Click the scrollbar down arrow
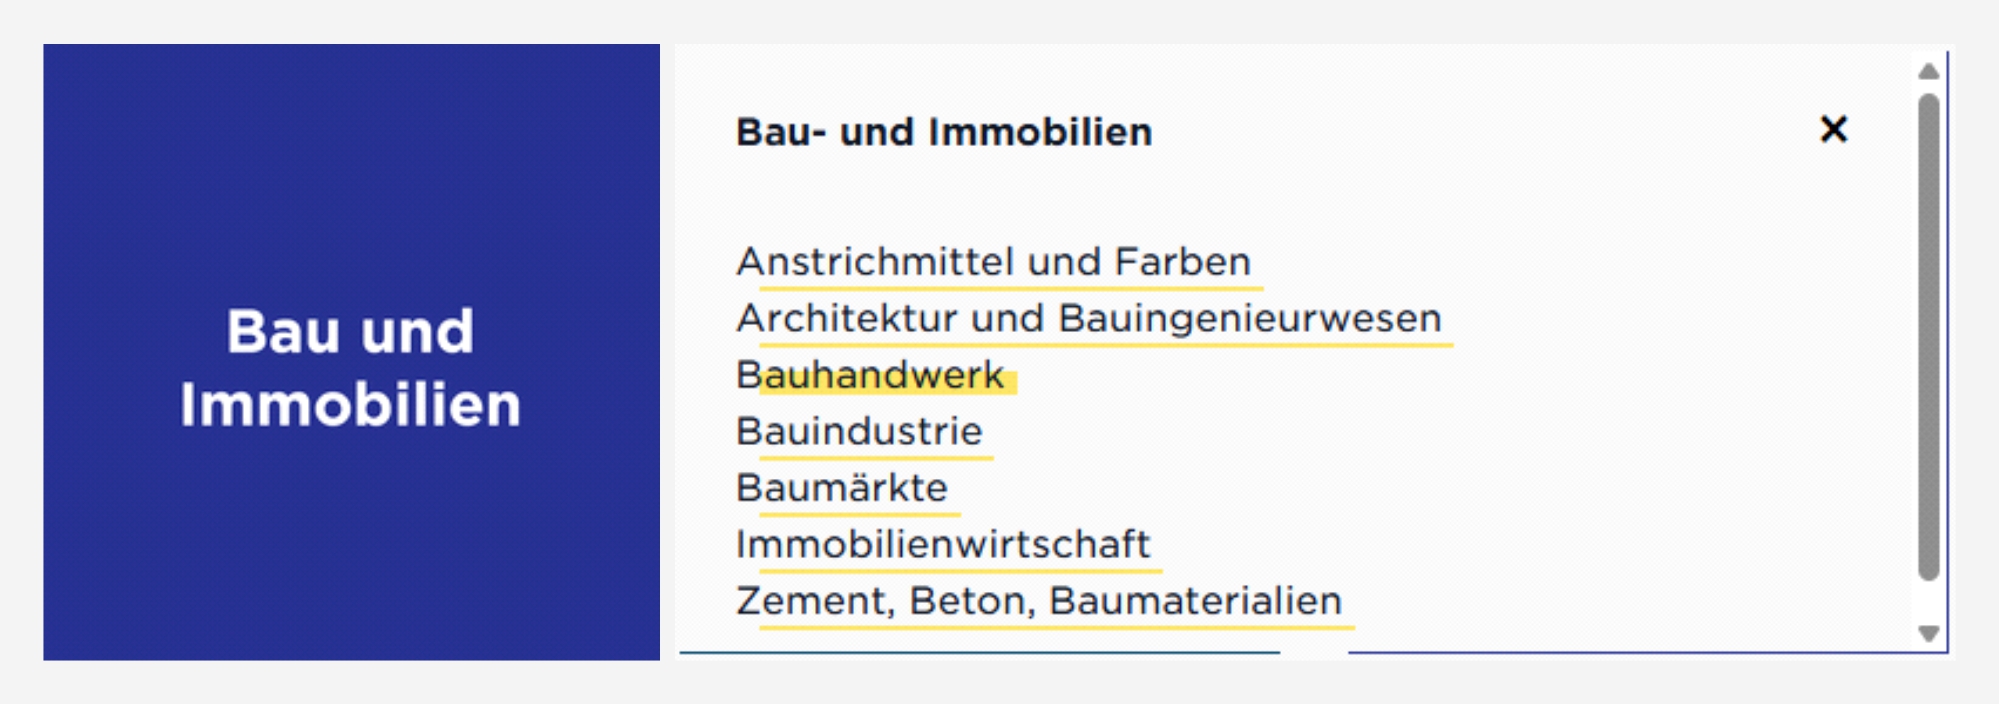 point(1929,633)
